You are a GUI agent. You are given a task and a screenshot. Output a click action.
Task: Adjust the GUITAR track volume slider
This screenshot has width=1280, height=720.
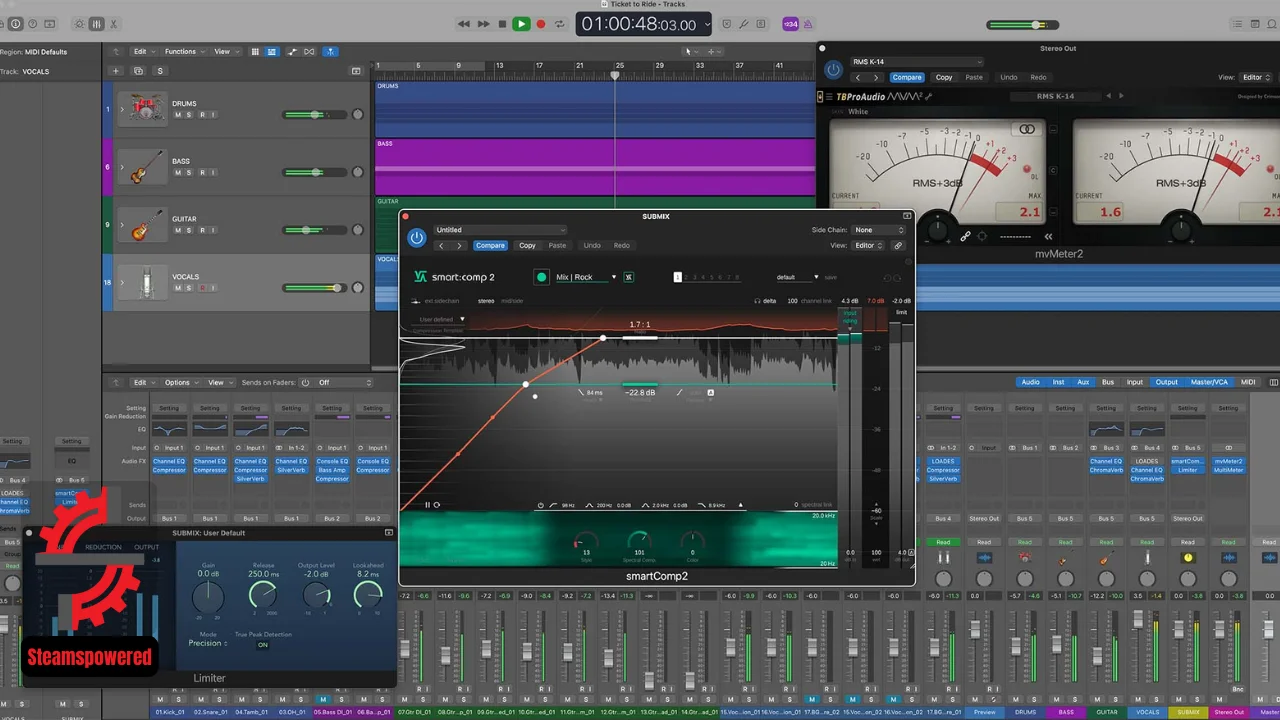(315, 230)
